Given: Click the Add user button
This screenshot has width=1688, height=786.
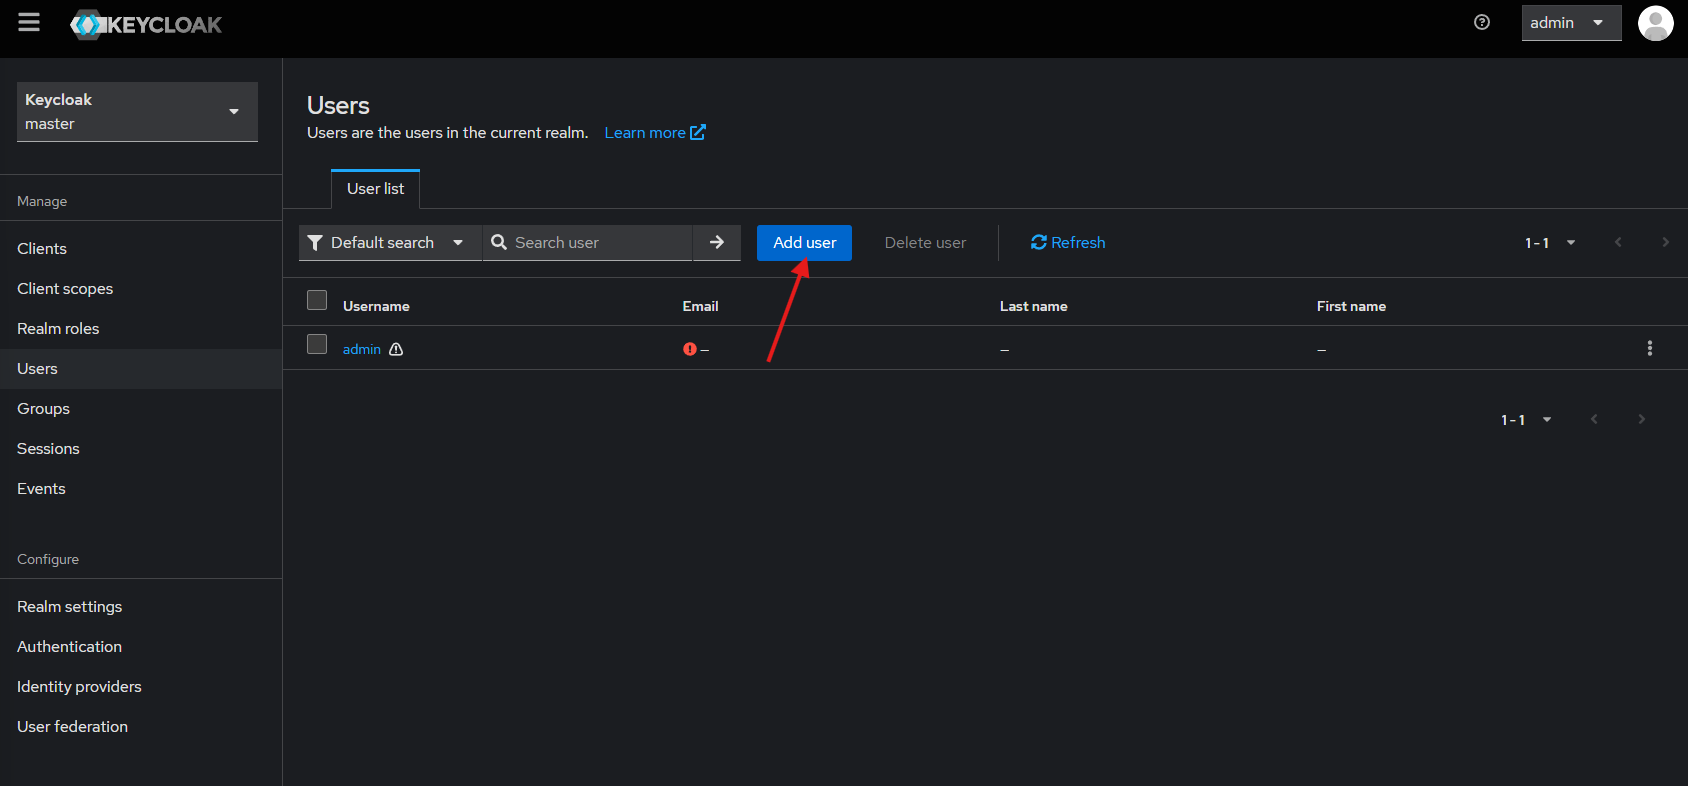Looking at the screenshot, I should coord(804,242).
